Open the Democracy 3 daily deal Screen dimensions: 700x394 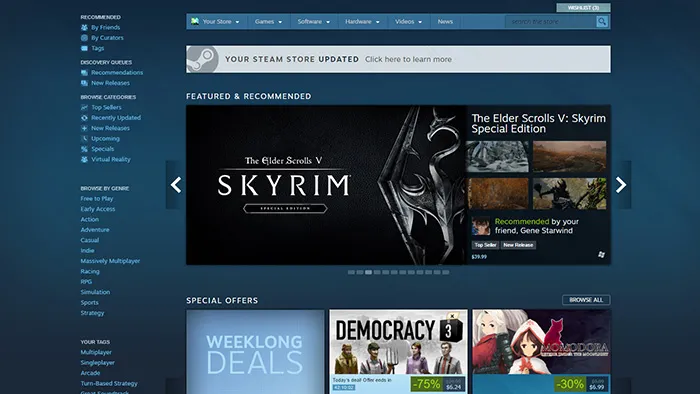[x=398, y=352]
